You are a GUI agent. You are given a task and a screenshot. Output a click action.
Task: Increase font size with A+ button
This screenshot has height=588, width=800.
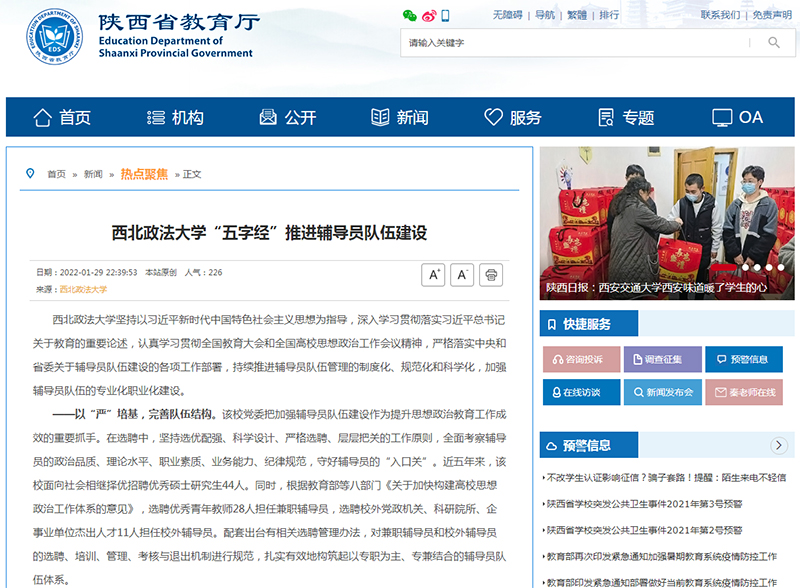point(433,275)
